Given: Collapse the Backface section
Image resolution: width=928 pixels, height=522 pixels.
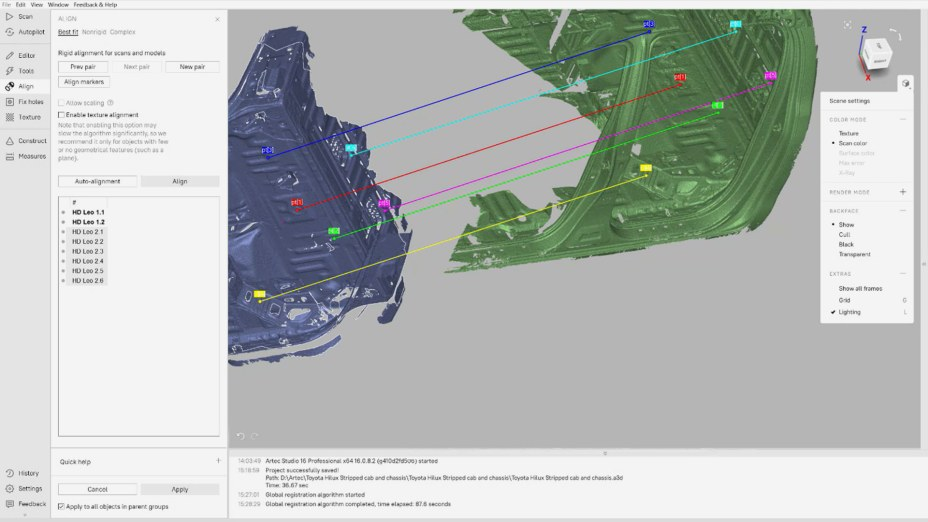Looking at the screenshot, I should tap(903, 211).
